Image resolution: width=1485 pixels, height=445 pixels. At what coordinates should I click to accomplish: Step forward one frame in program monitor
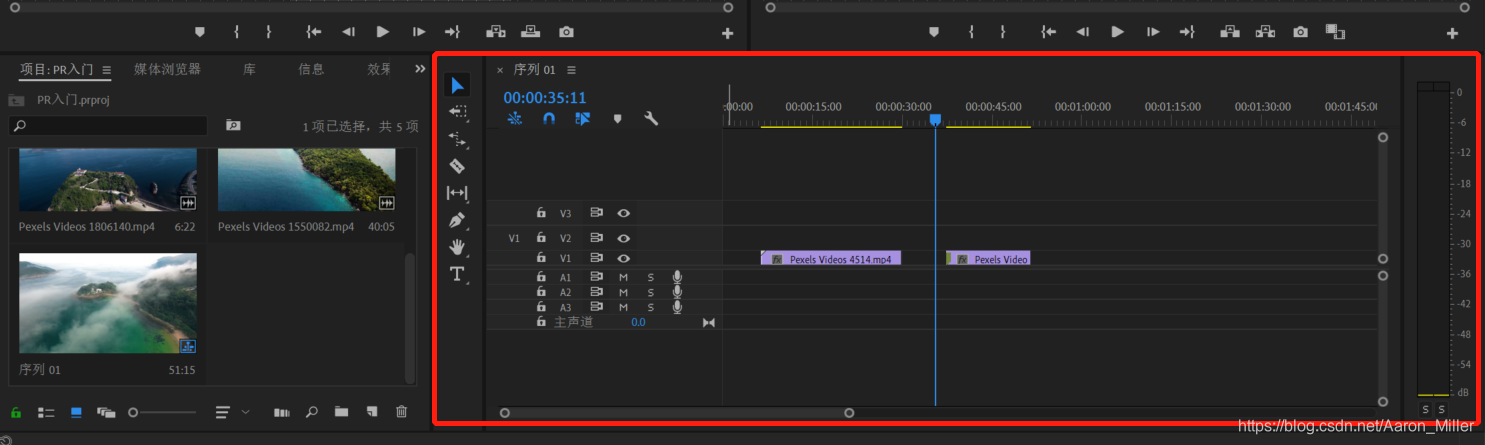pyautogui.click(x=1153, y=32)
